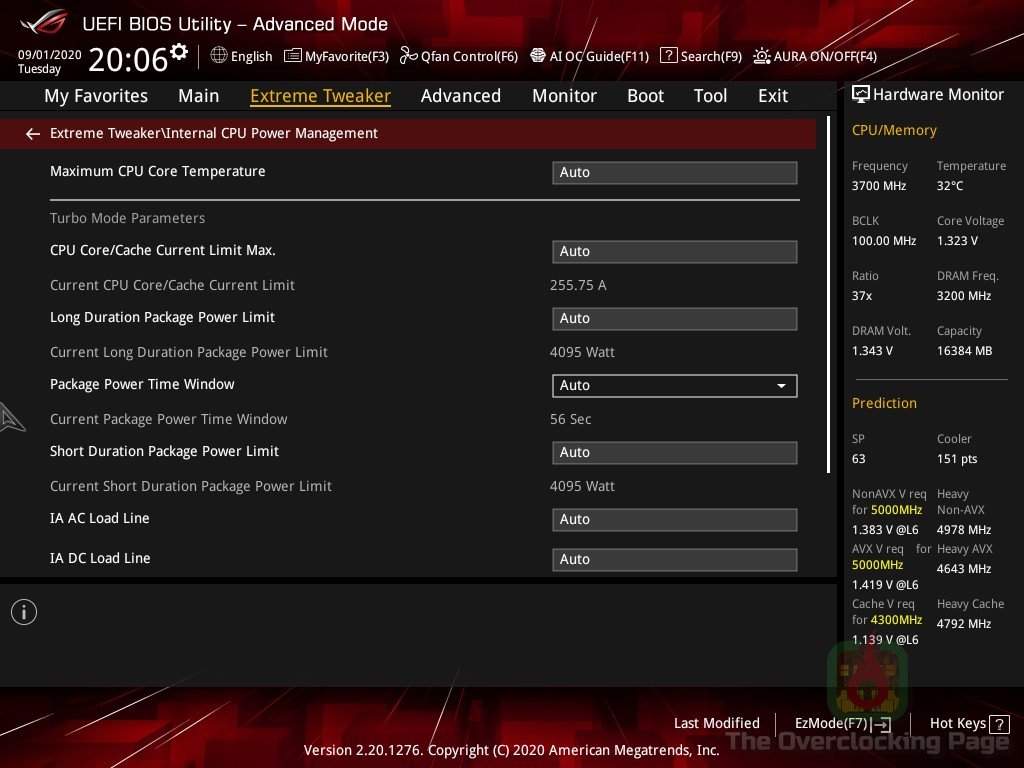The width and height of the screenshot is (1024, 768).
Task: Select the Short Duration Package Power Limit field
Action: point(674,452)
